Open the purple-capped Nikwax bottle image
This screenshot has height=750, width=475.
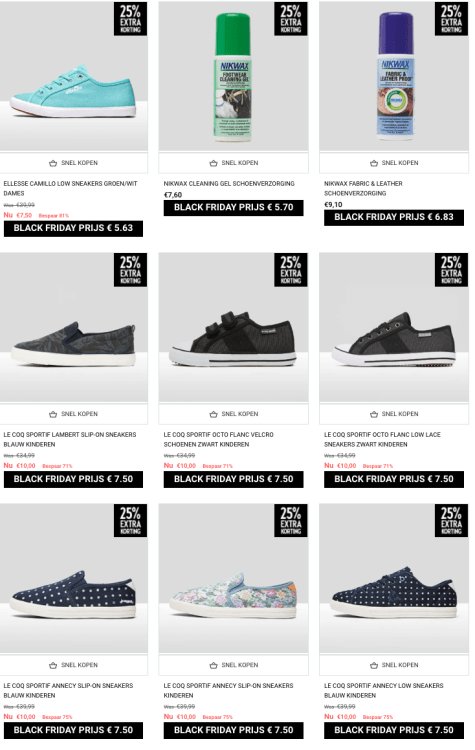396,77
